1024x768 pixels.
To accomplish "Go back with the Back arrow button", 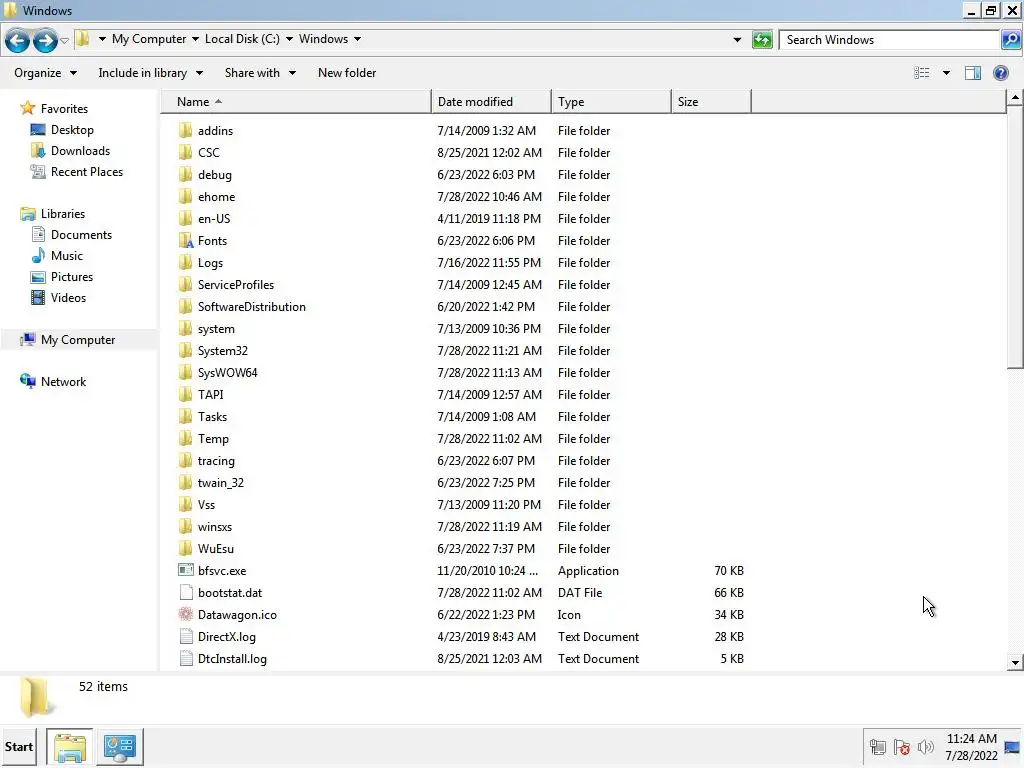I will coord(18,40).
